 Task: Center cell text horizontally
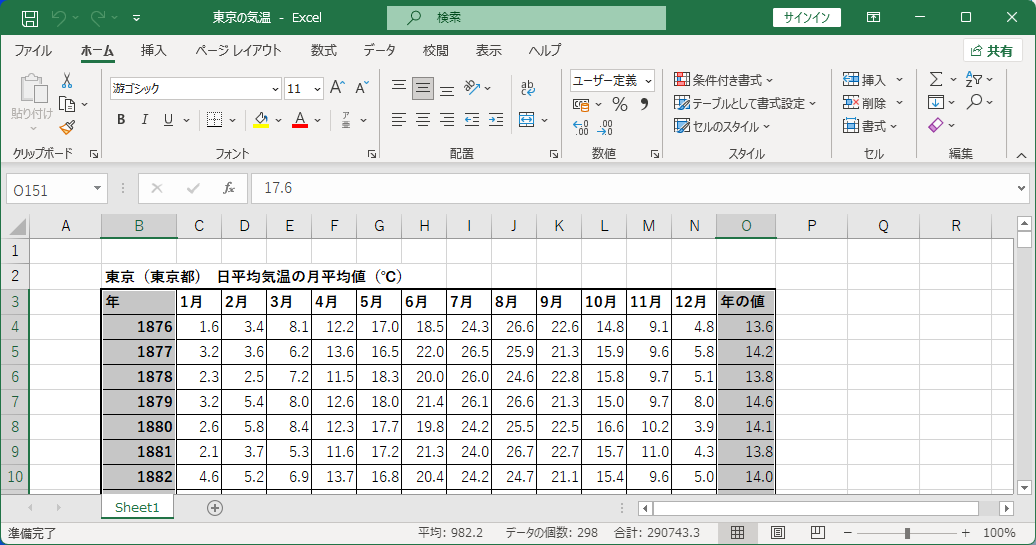423,120
